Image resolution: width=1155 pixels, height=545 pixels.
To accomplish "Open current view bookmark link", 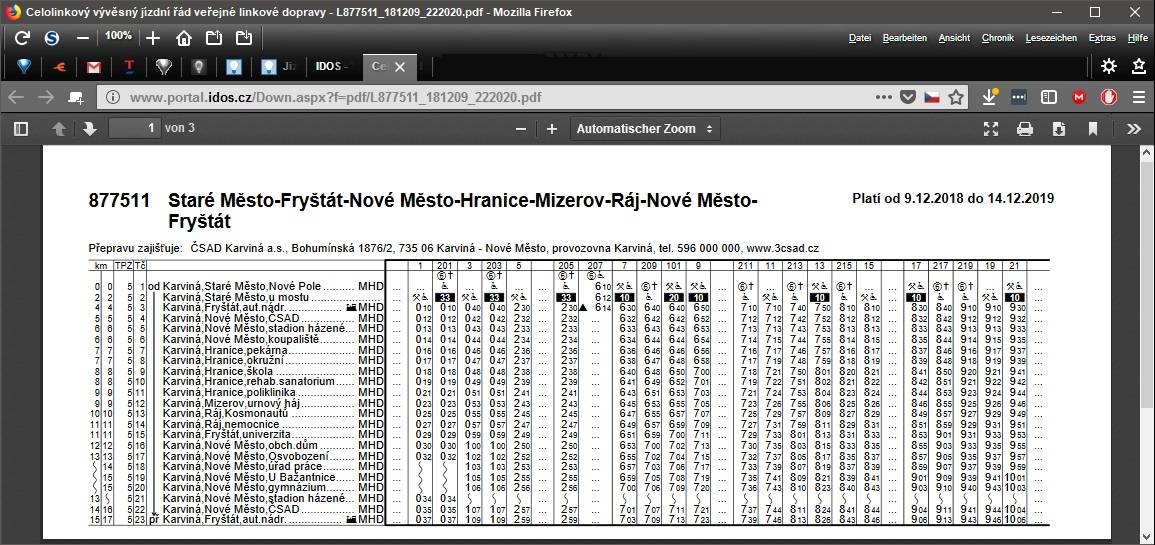I will [x=1092, y=129].
